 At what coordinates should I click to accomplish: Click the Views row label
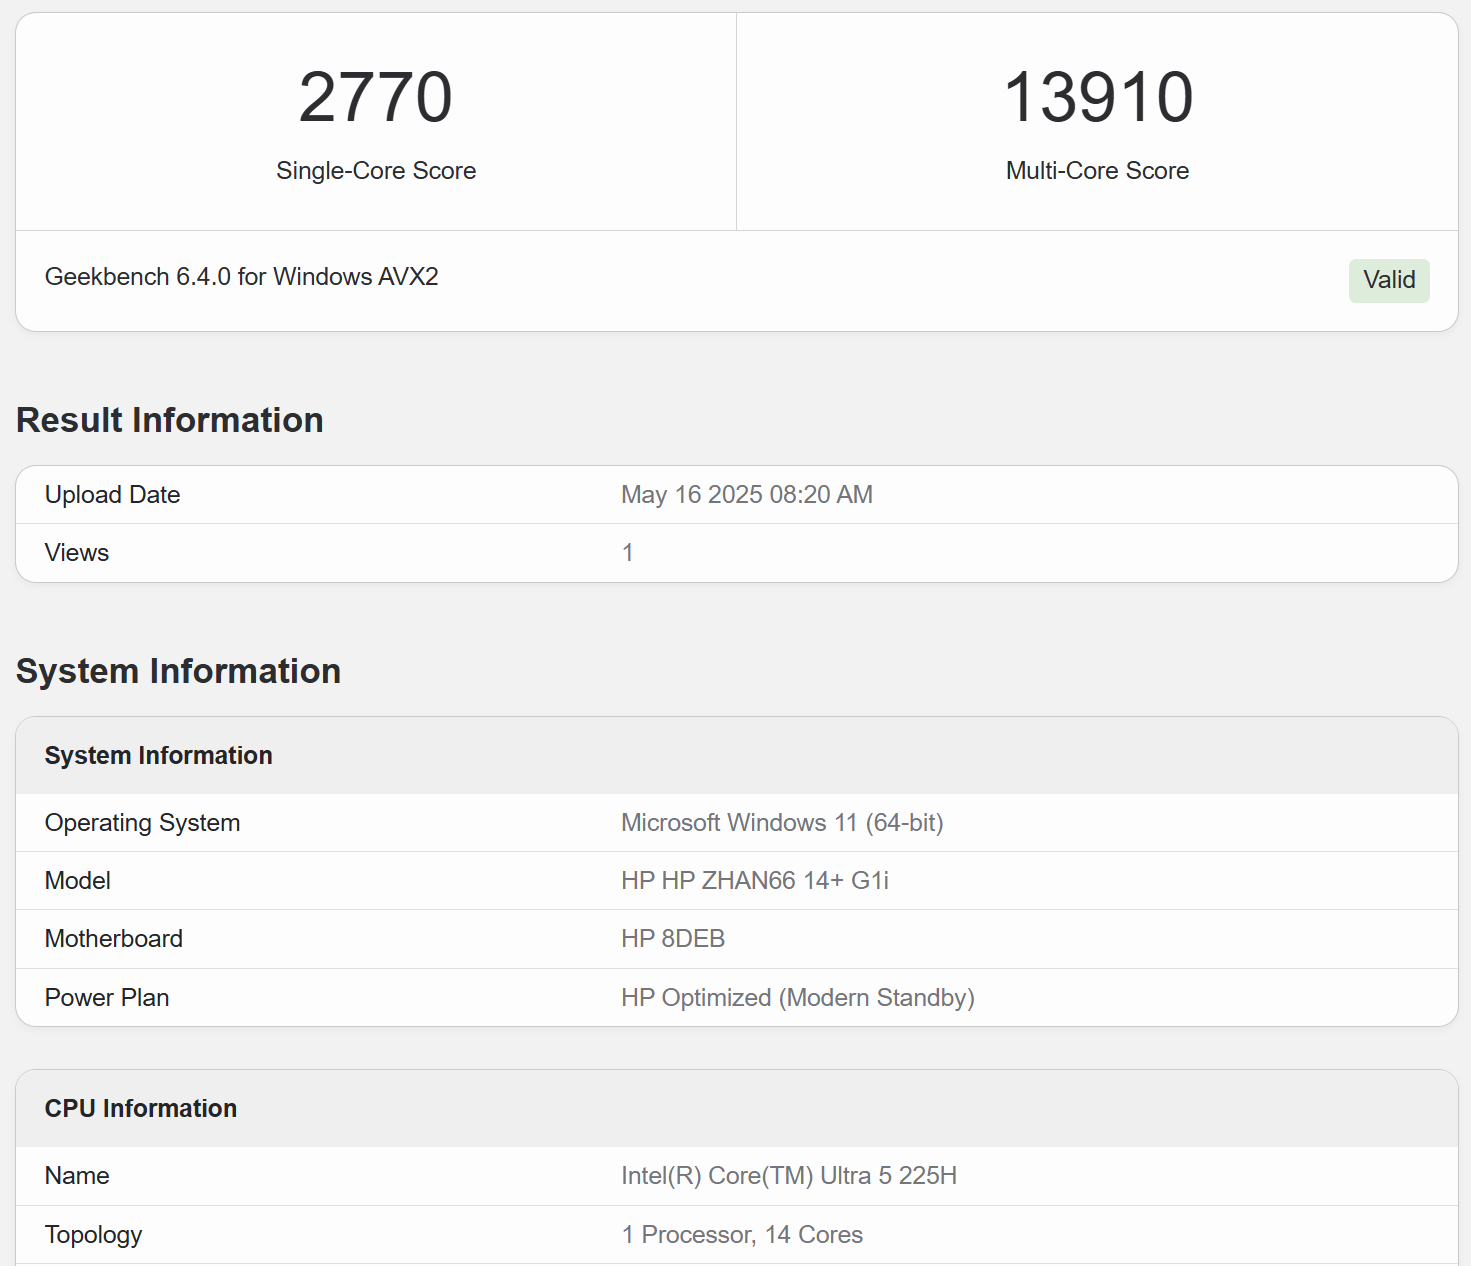pos(77,553)
